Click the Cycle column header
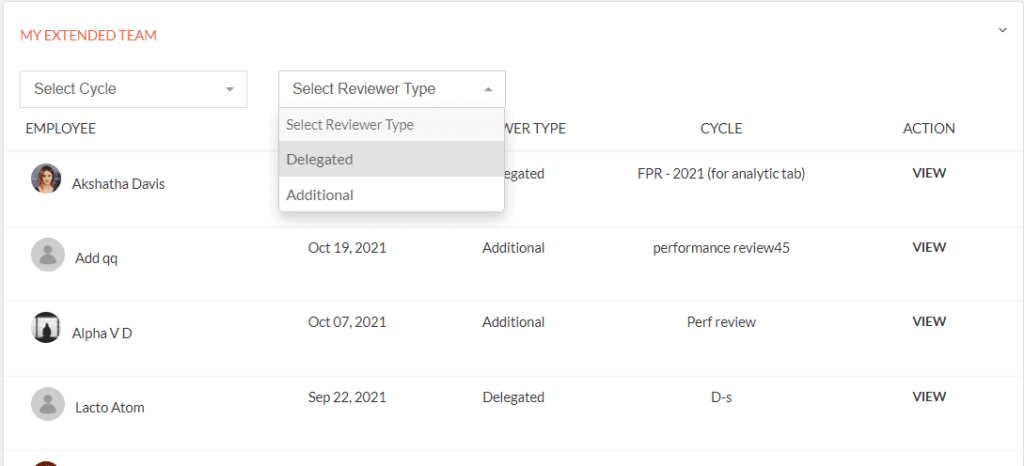The height and width of the screenshot is (466, 1024). (721, 129)
